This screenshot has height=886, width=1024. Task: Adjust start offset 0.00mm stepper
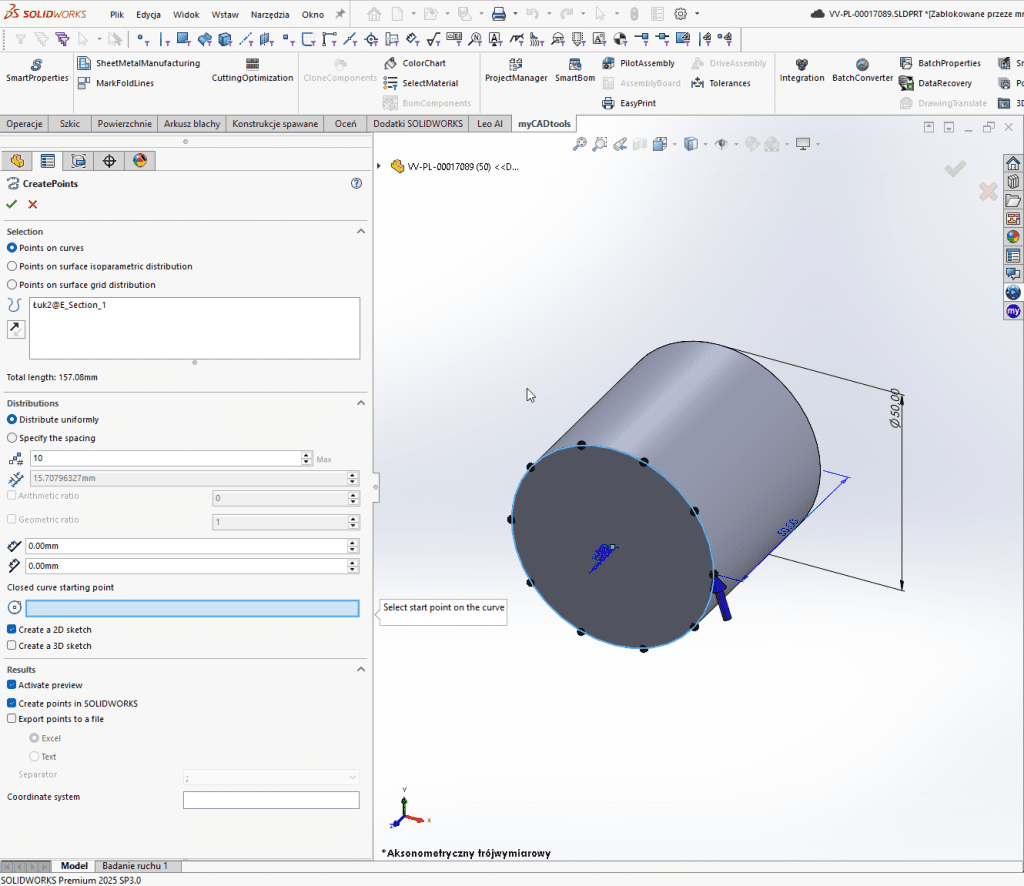point(353,546)
